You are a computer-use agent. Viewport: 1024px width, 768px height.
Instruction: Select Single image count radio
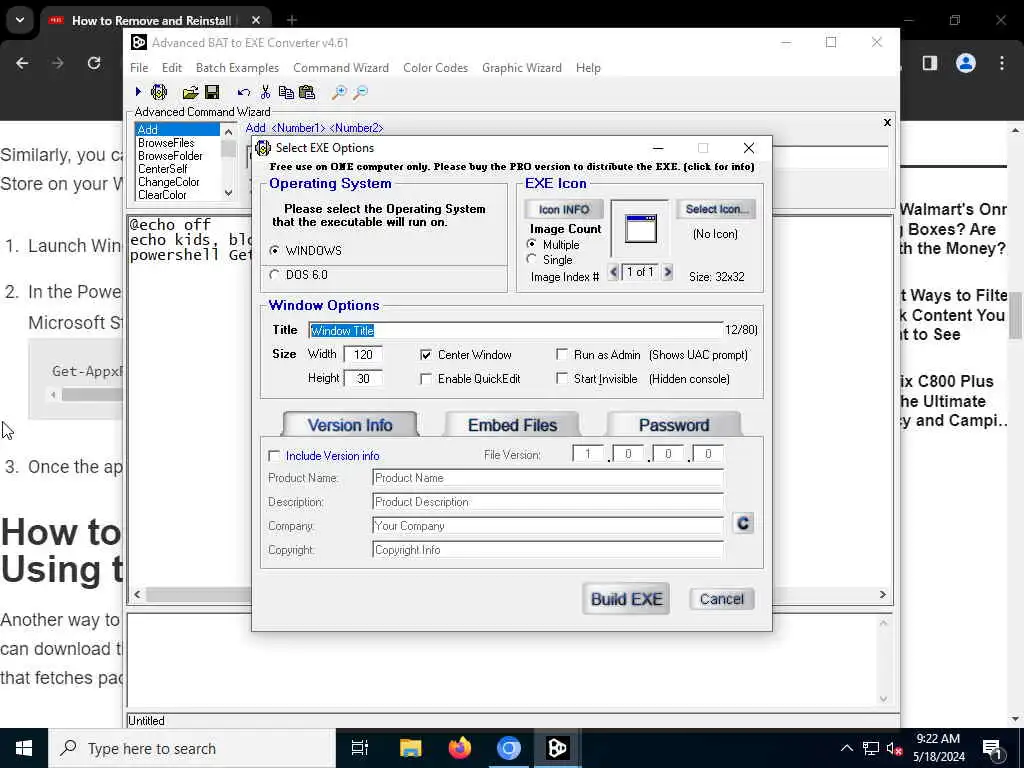click(x=532, y=259)
